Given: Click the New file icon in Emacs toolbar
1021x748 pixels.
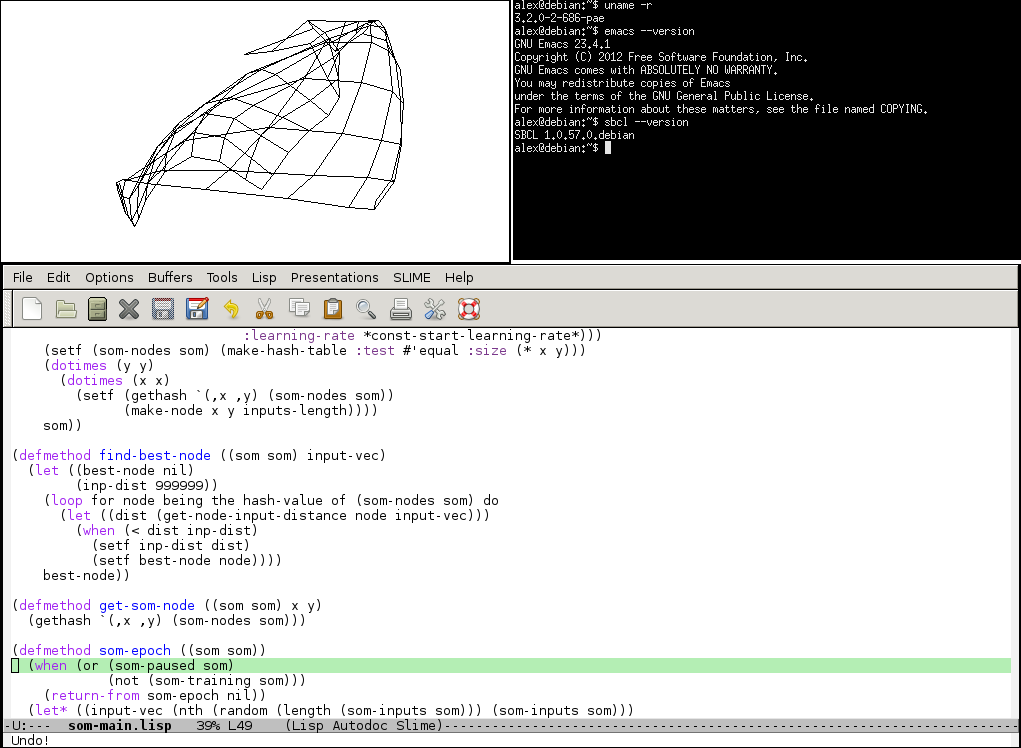Looking at the screenshot, I should tap(32, 309).
